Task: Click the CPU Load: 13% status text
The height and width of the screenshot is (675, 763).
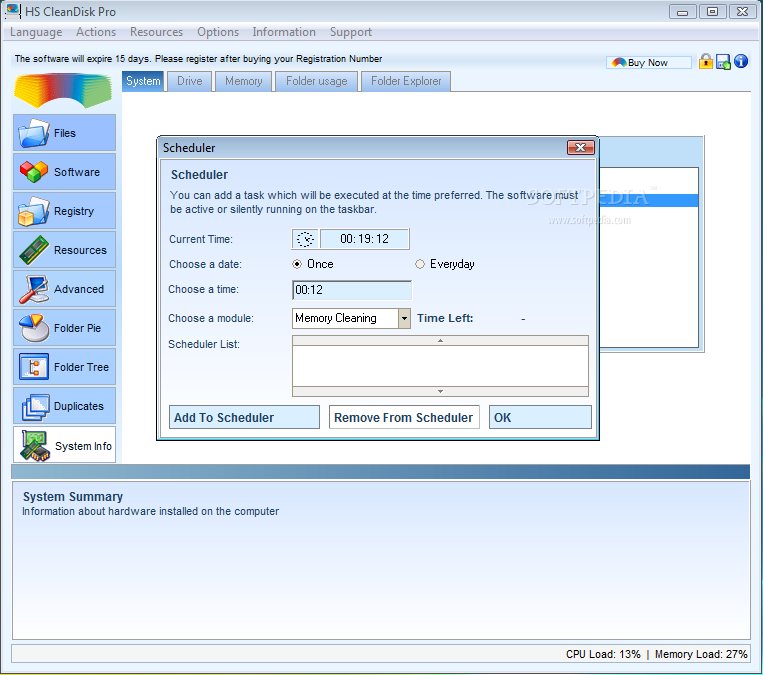Action: click(x=603, y=654)
